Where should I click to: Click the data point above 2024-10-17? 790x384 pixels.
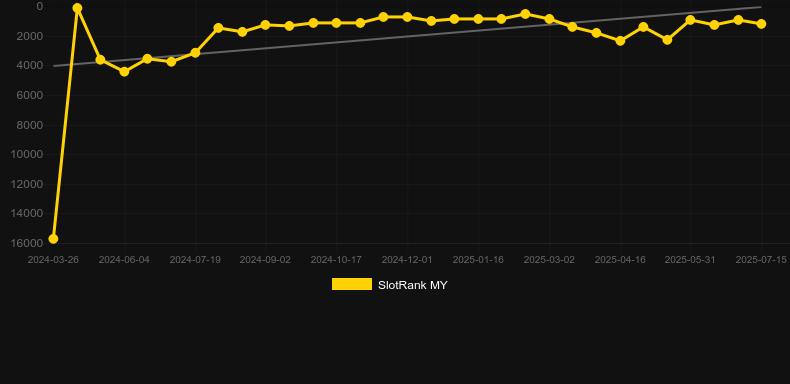[x=336, y=23]
